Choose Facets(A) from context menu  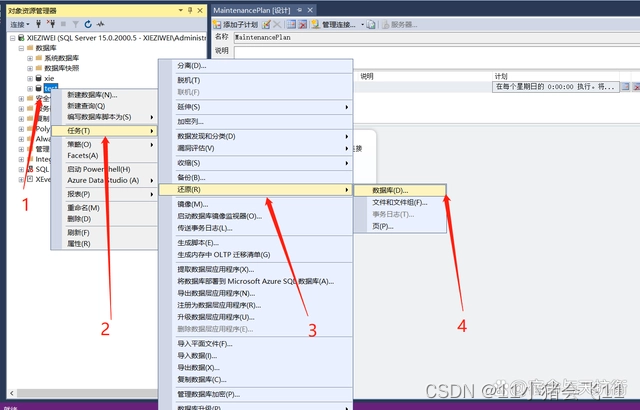104,155
